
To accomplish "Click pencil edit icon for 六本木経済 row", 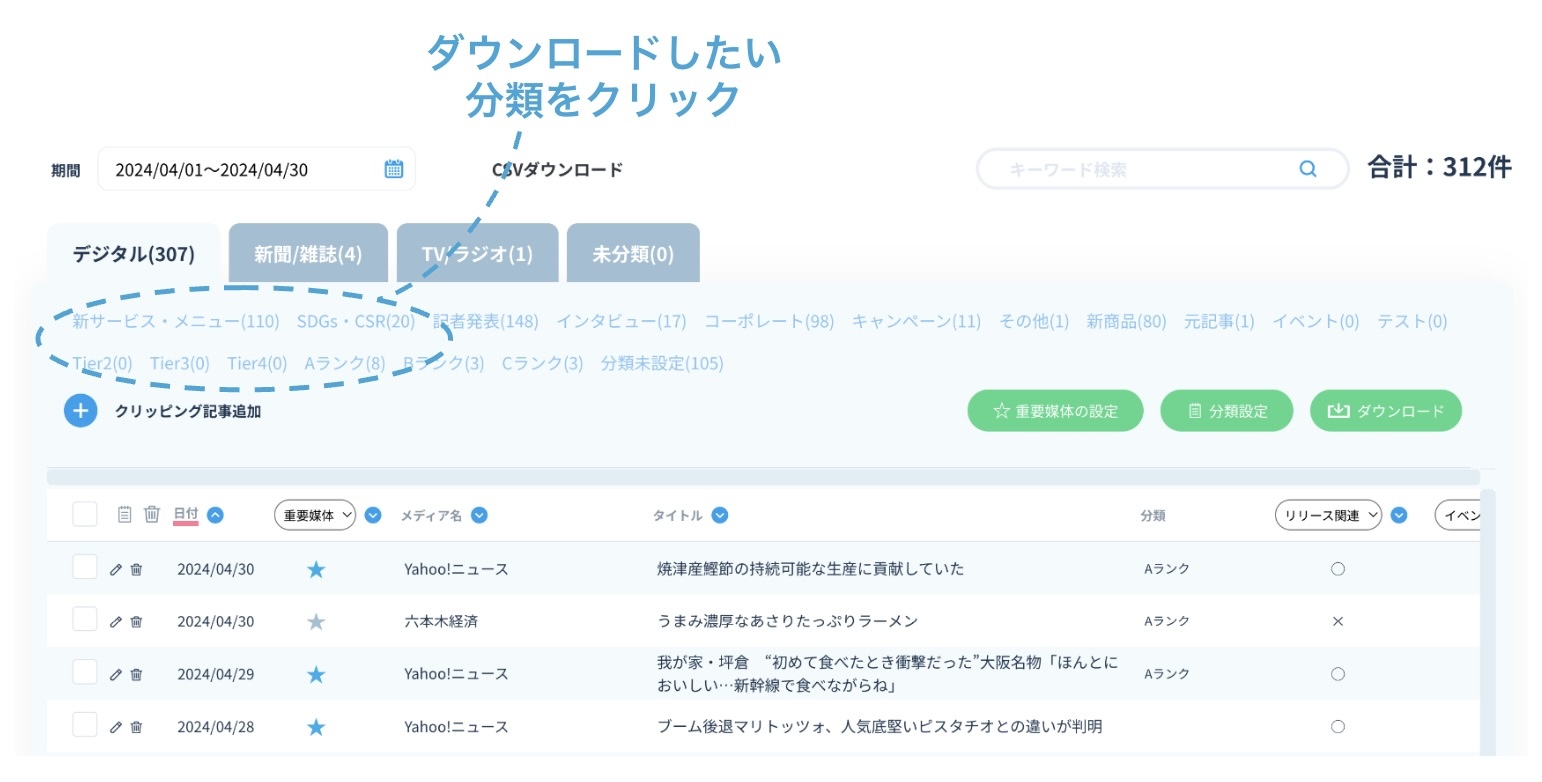I will [x=116, y=622].
